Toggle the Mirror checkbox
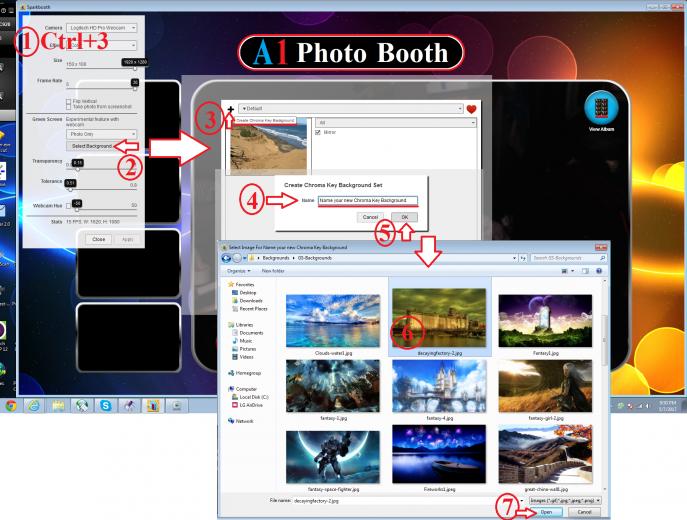Screen dimensions: 687x520 point(318,132)
